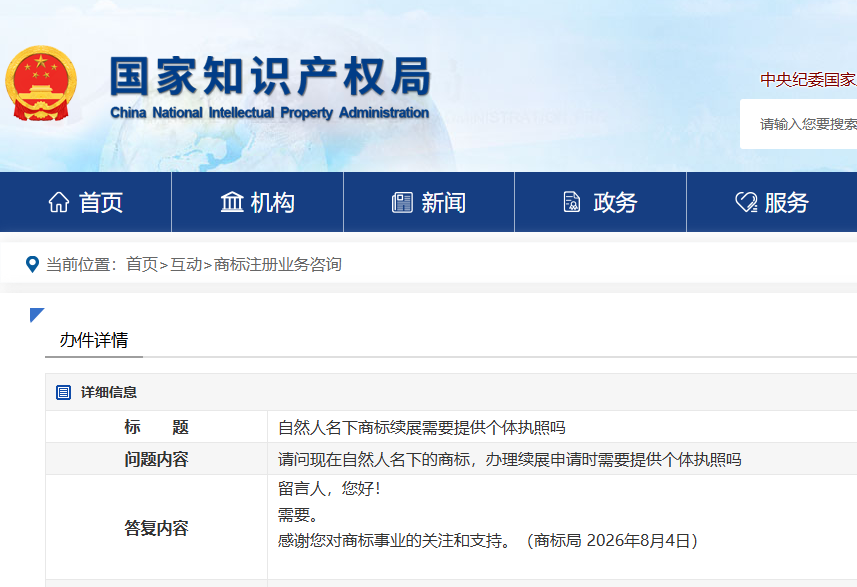Click the English name China National Intellectual Property Administration
857x587 pixels.
tap(269, 113)
